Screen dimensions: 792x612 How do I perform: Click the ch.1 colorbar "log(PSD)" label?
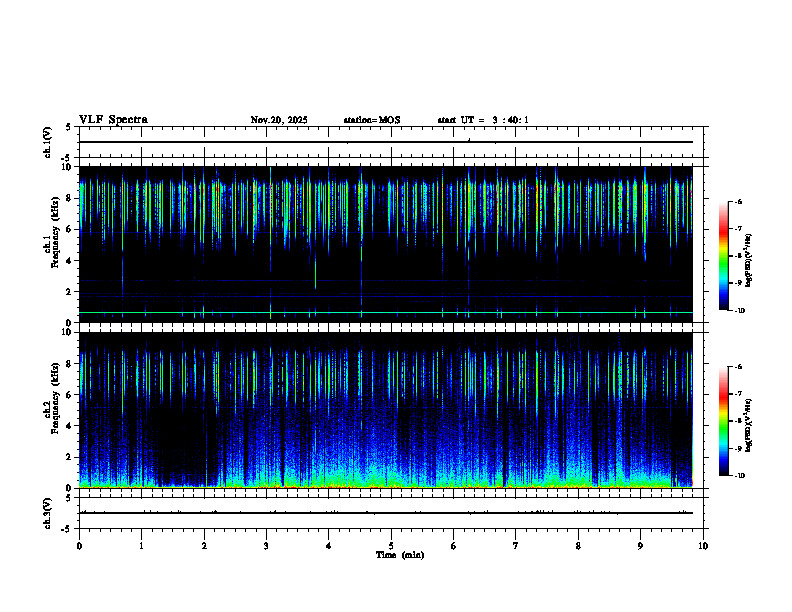coord(749,260)
